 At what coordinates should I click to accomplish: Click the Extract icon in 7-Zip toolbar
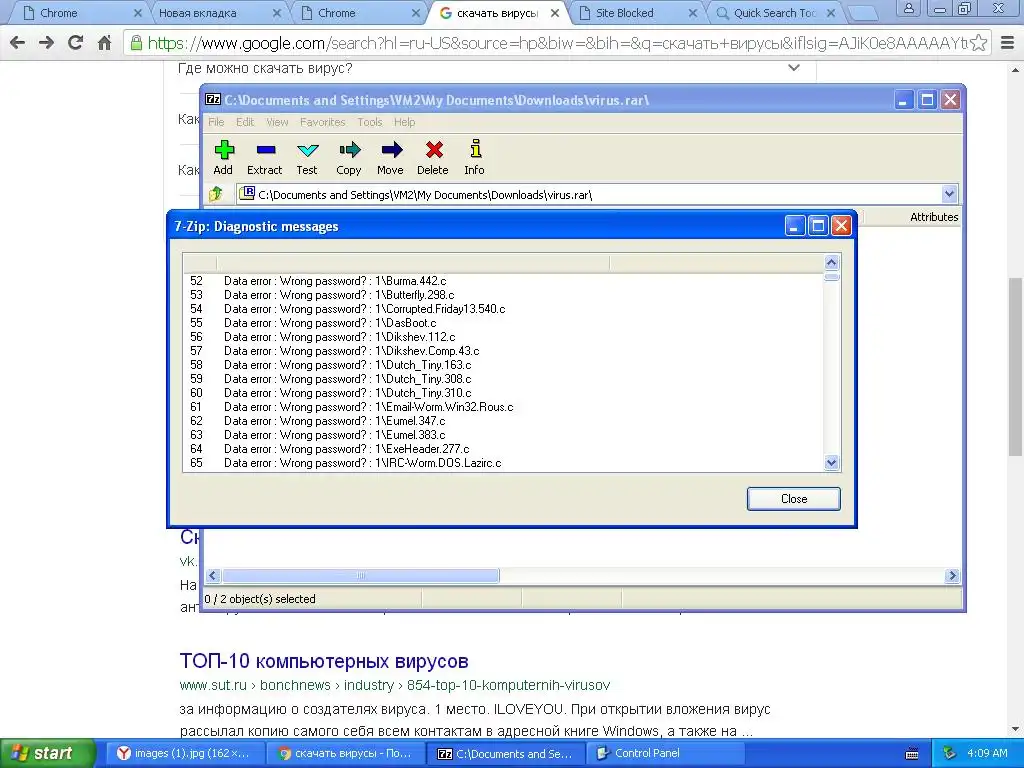click(264, 157)
